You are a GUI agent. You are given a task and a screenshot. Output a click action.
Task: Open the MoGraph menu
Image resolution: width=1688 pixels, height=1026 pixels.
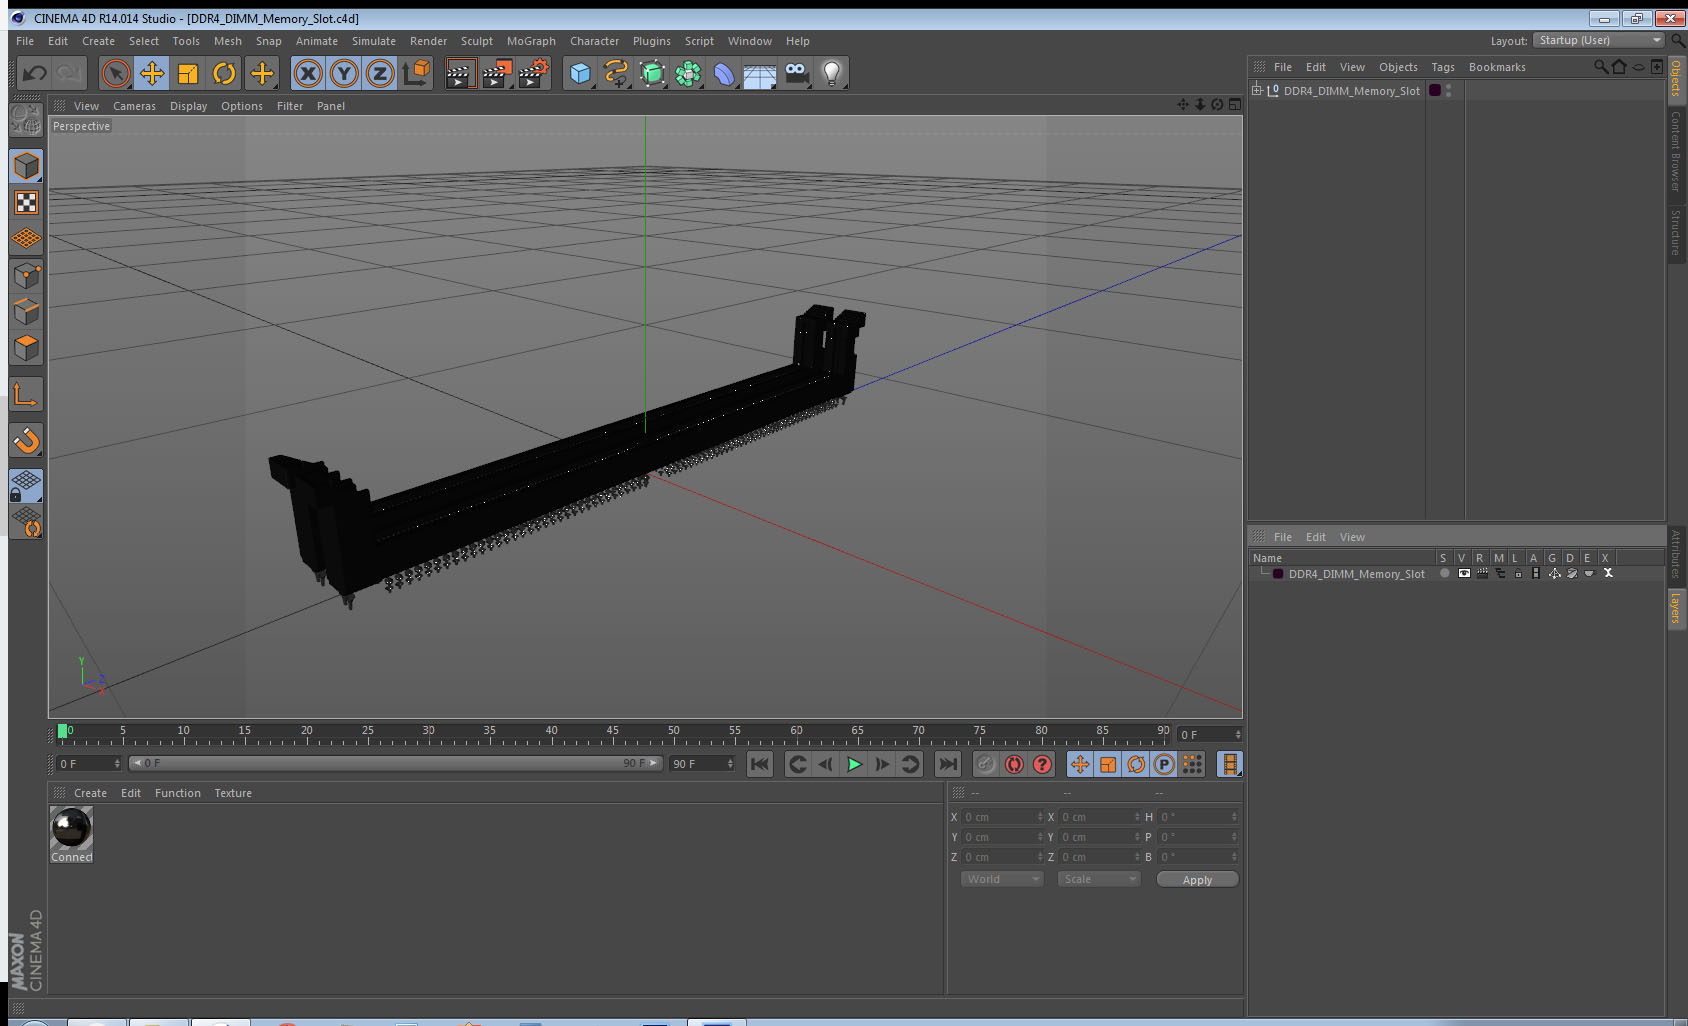point(531,41)
